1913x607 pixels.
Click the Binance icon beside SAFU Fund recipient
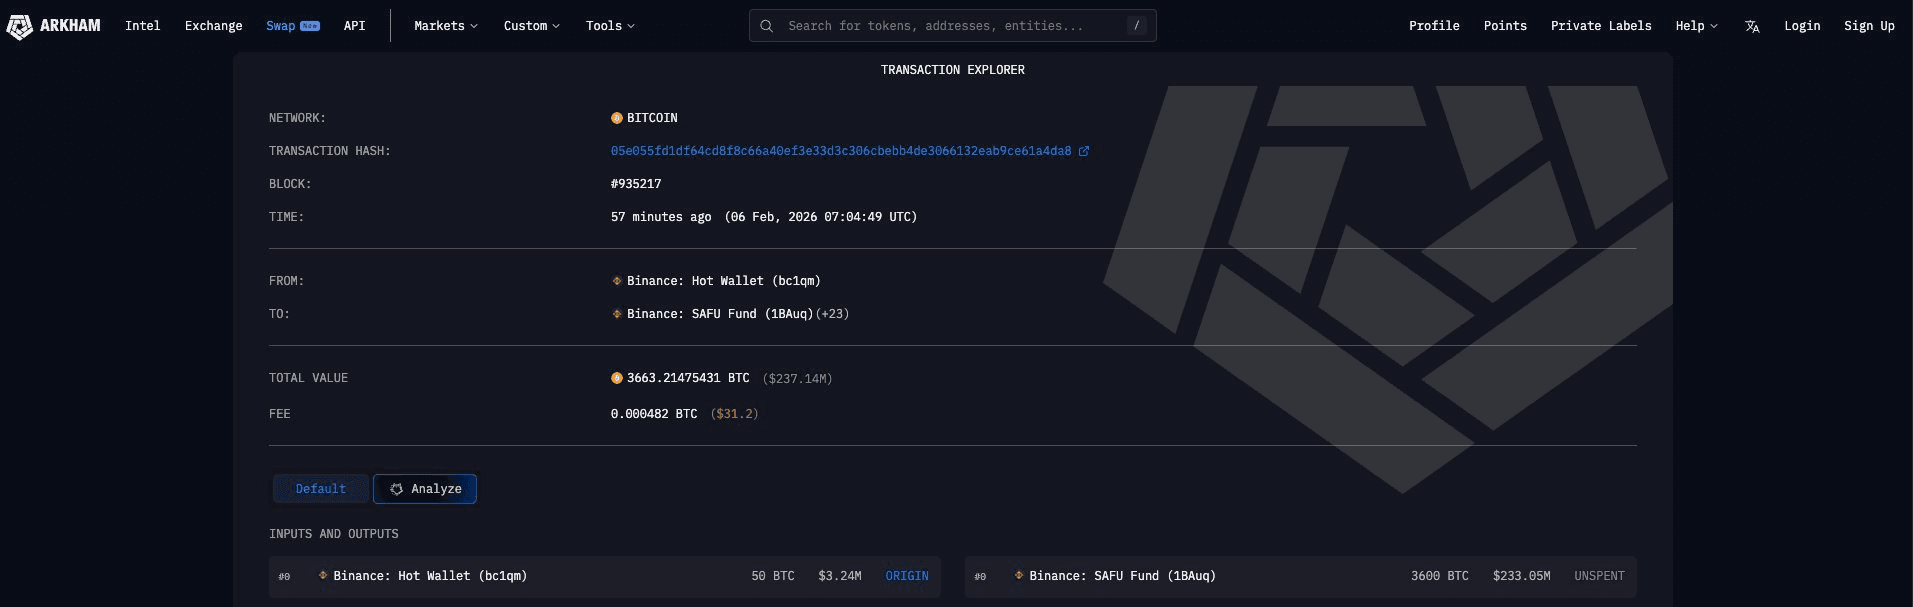click(x=617, y=314)
